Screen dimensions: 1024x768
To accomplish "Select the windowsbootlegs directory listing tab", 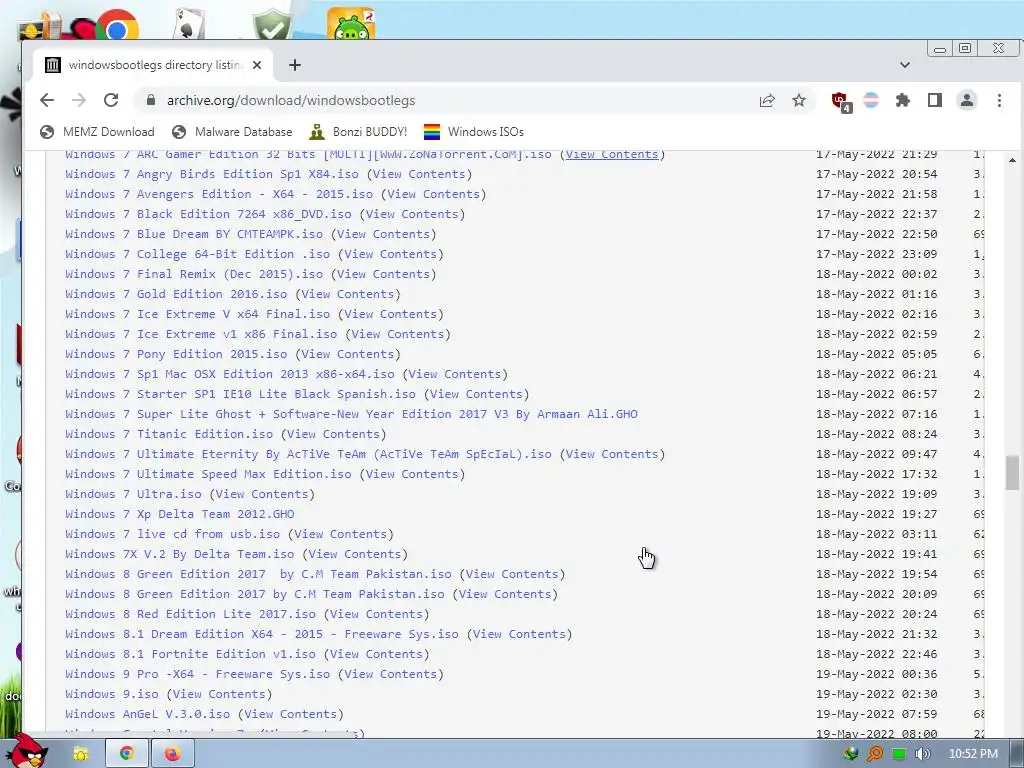I will (x=153, y=65).
